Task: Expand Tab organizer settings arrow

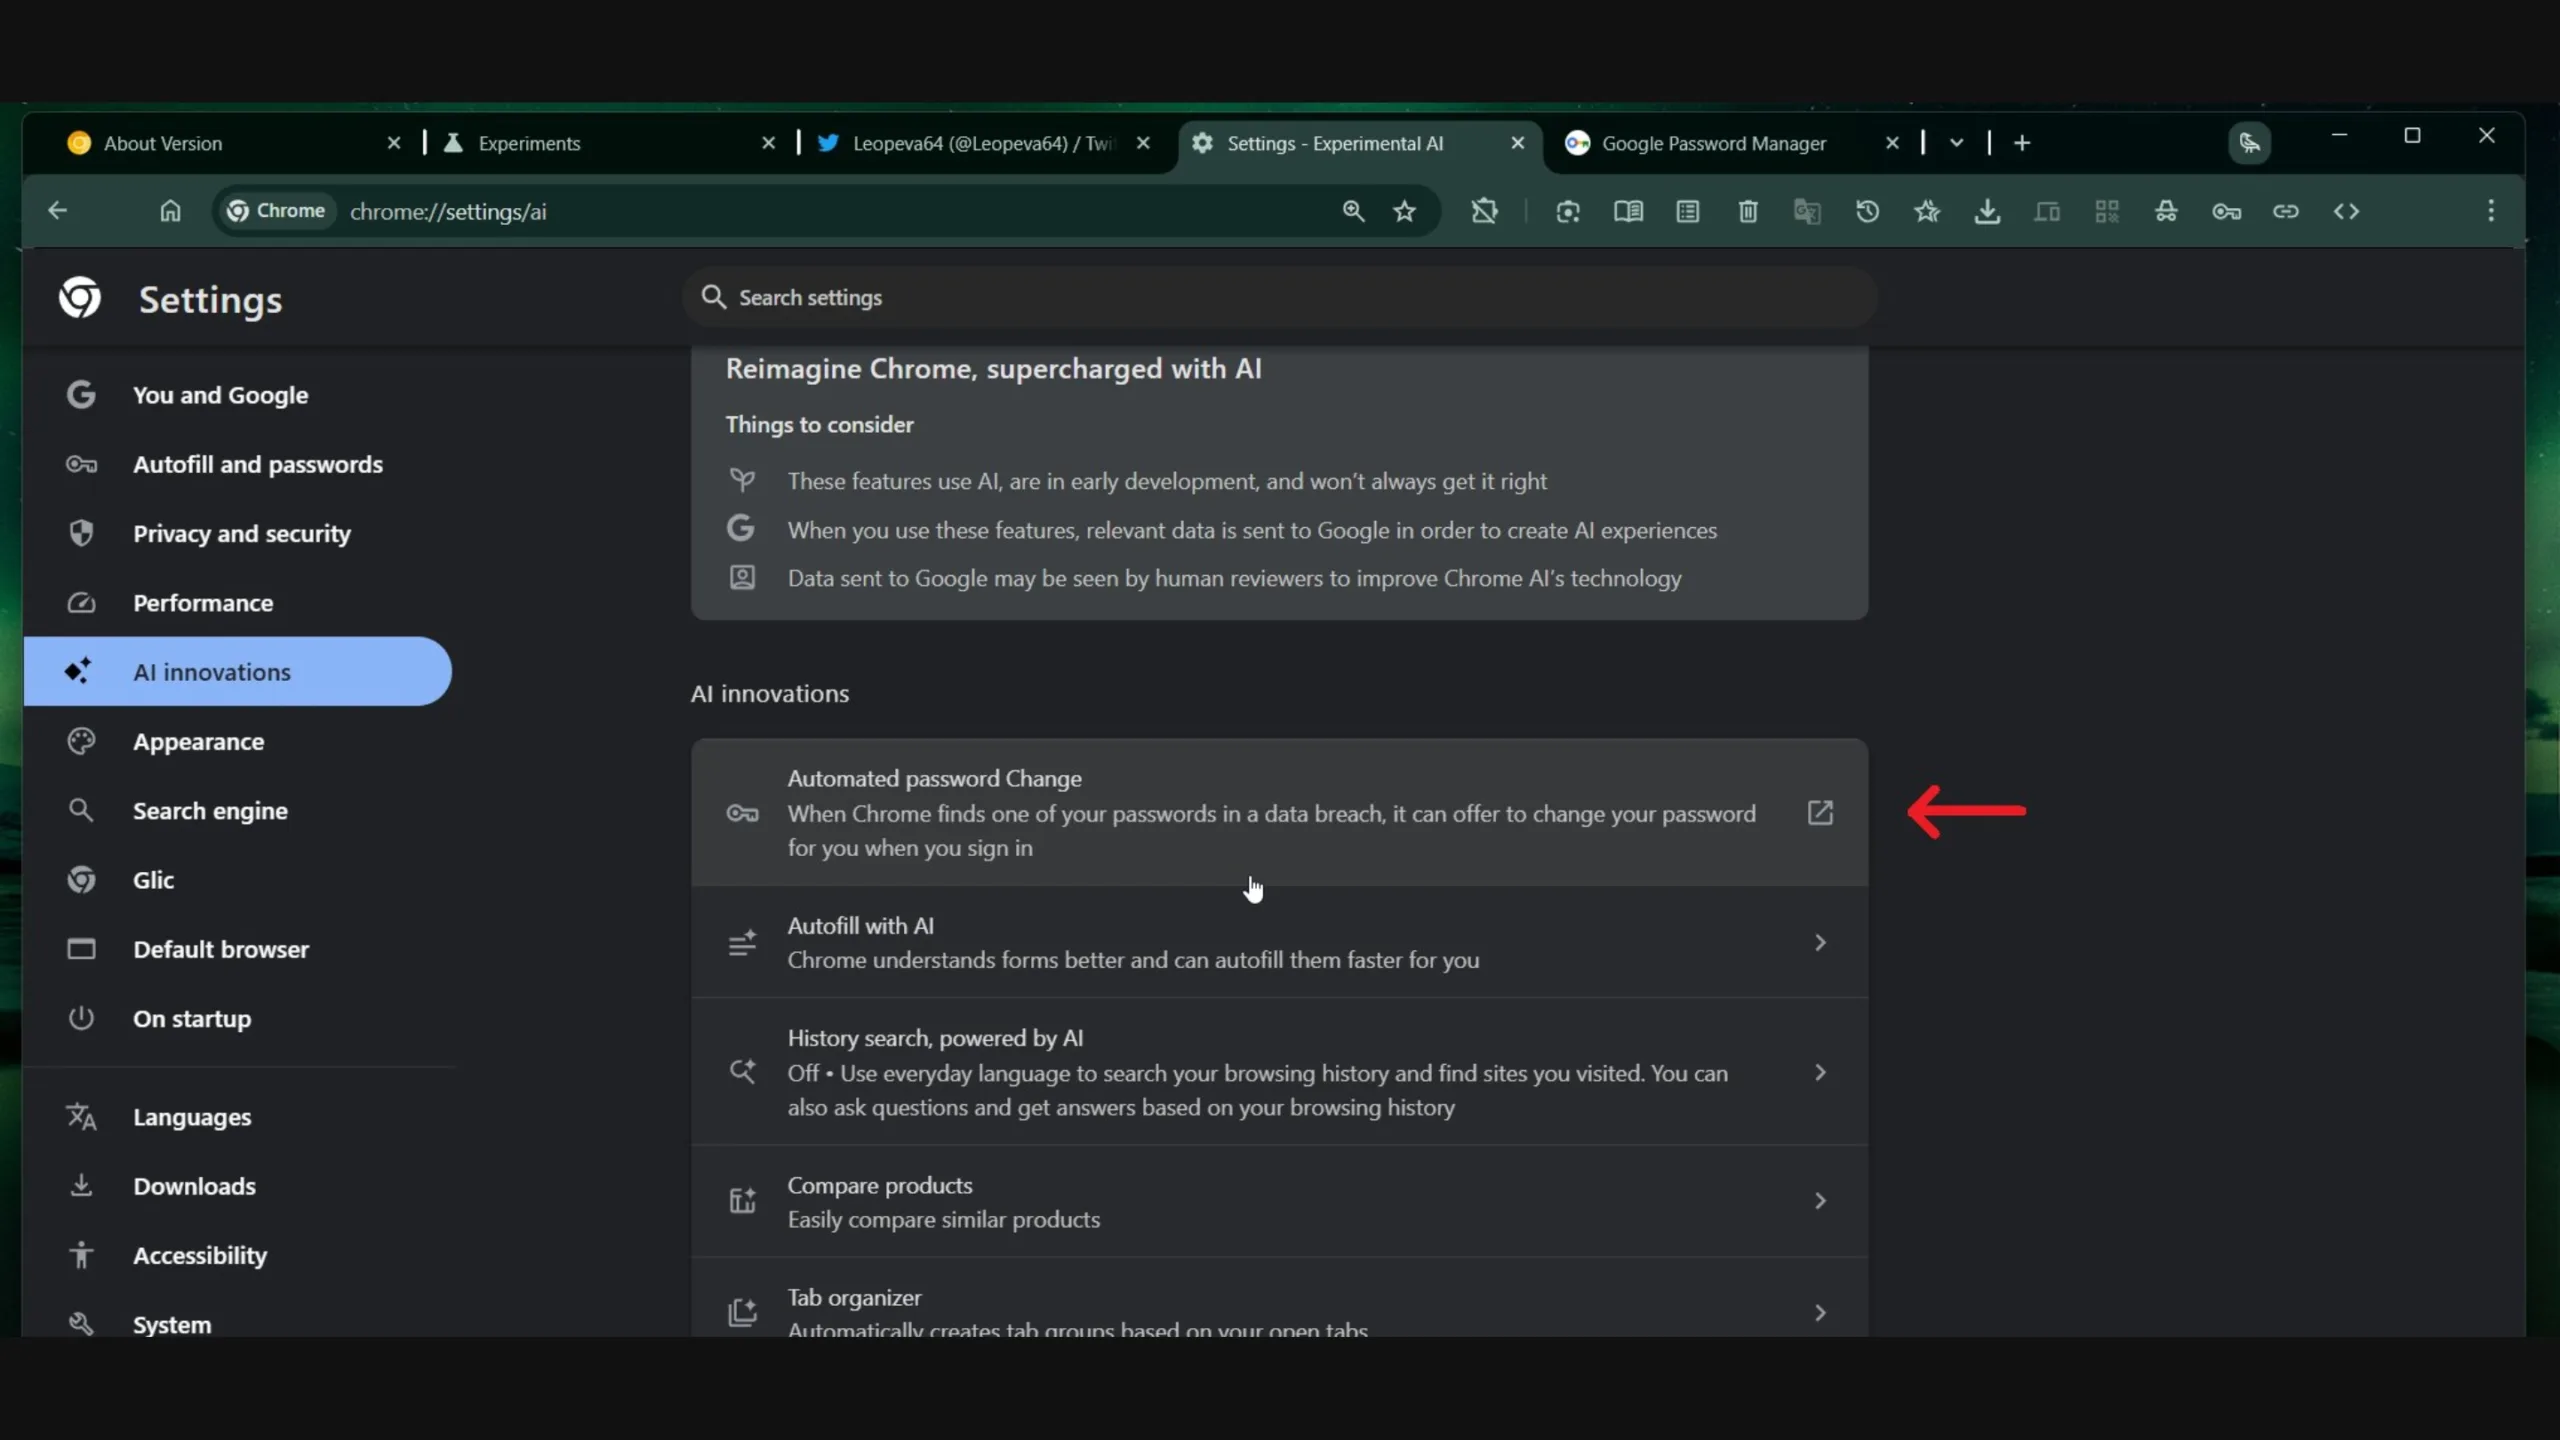Action: 1820,1312
